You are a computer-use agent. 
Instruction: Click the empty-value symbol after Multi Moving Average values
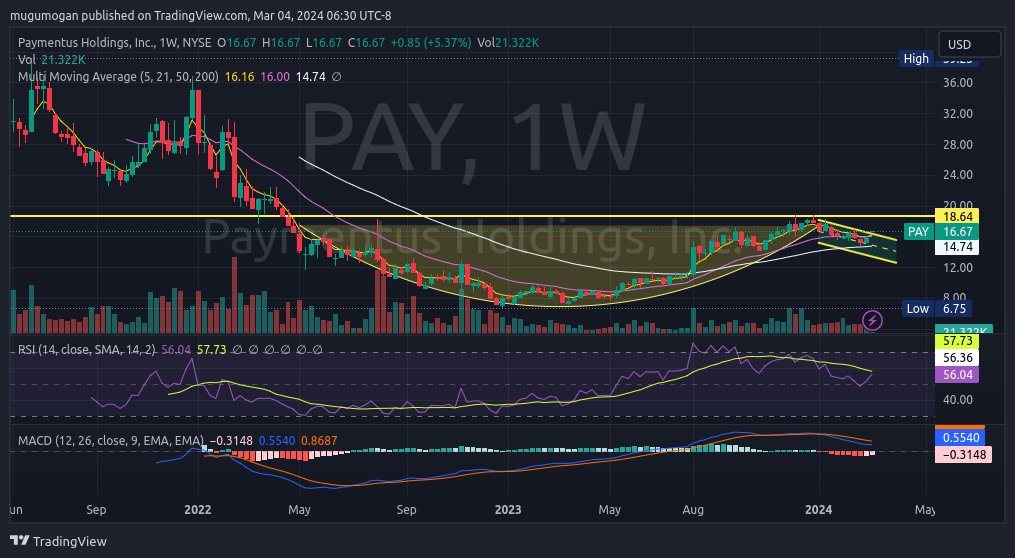coord(336,76)
